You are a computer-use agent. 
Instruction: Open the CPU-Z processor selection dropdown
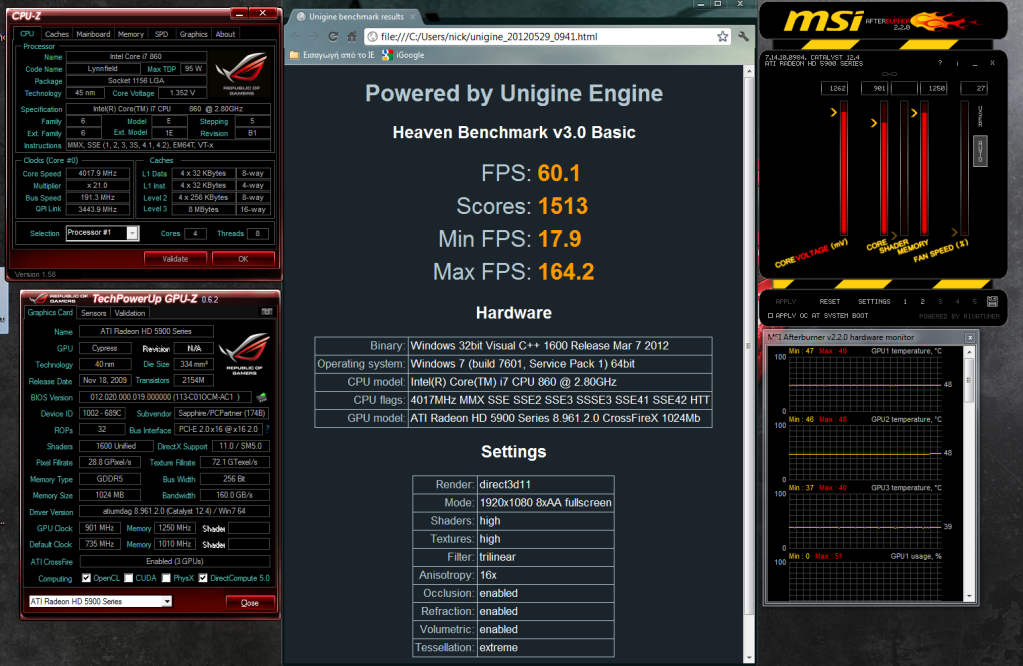pos(132,233)
